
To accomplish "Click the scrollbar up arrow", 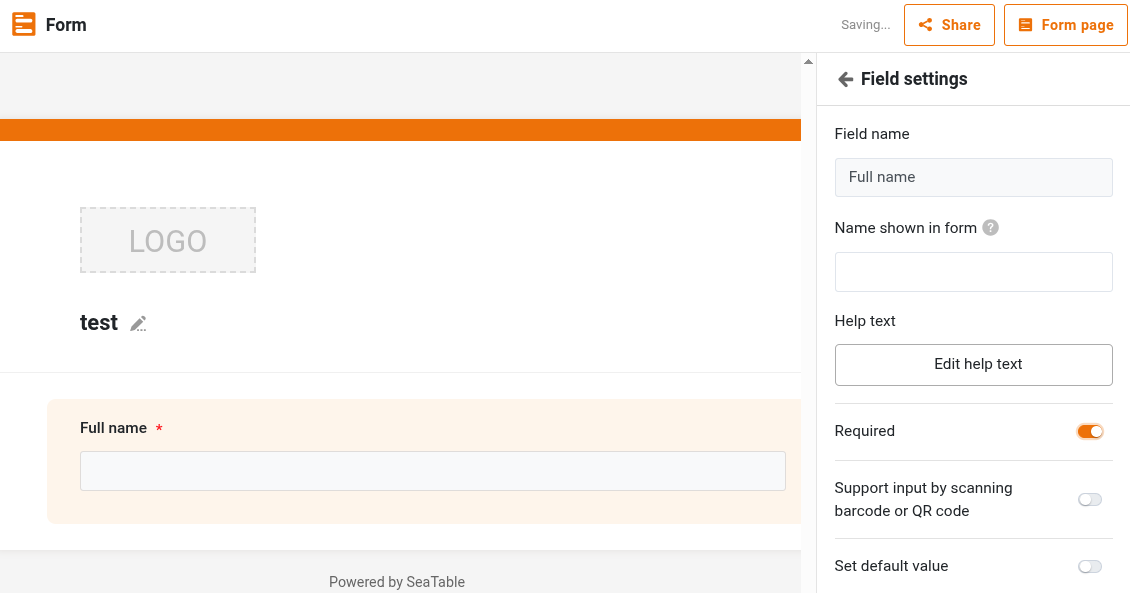I will click(x=808, y=62).
